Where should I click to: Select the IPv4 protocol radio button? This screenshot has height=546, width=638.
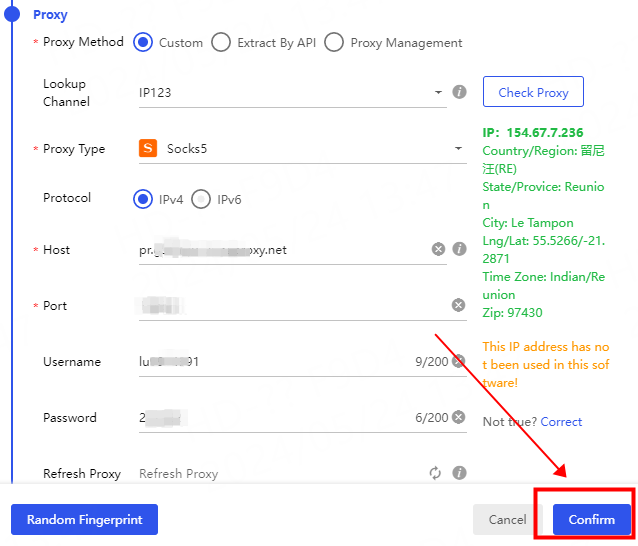click(143, 199)
